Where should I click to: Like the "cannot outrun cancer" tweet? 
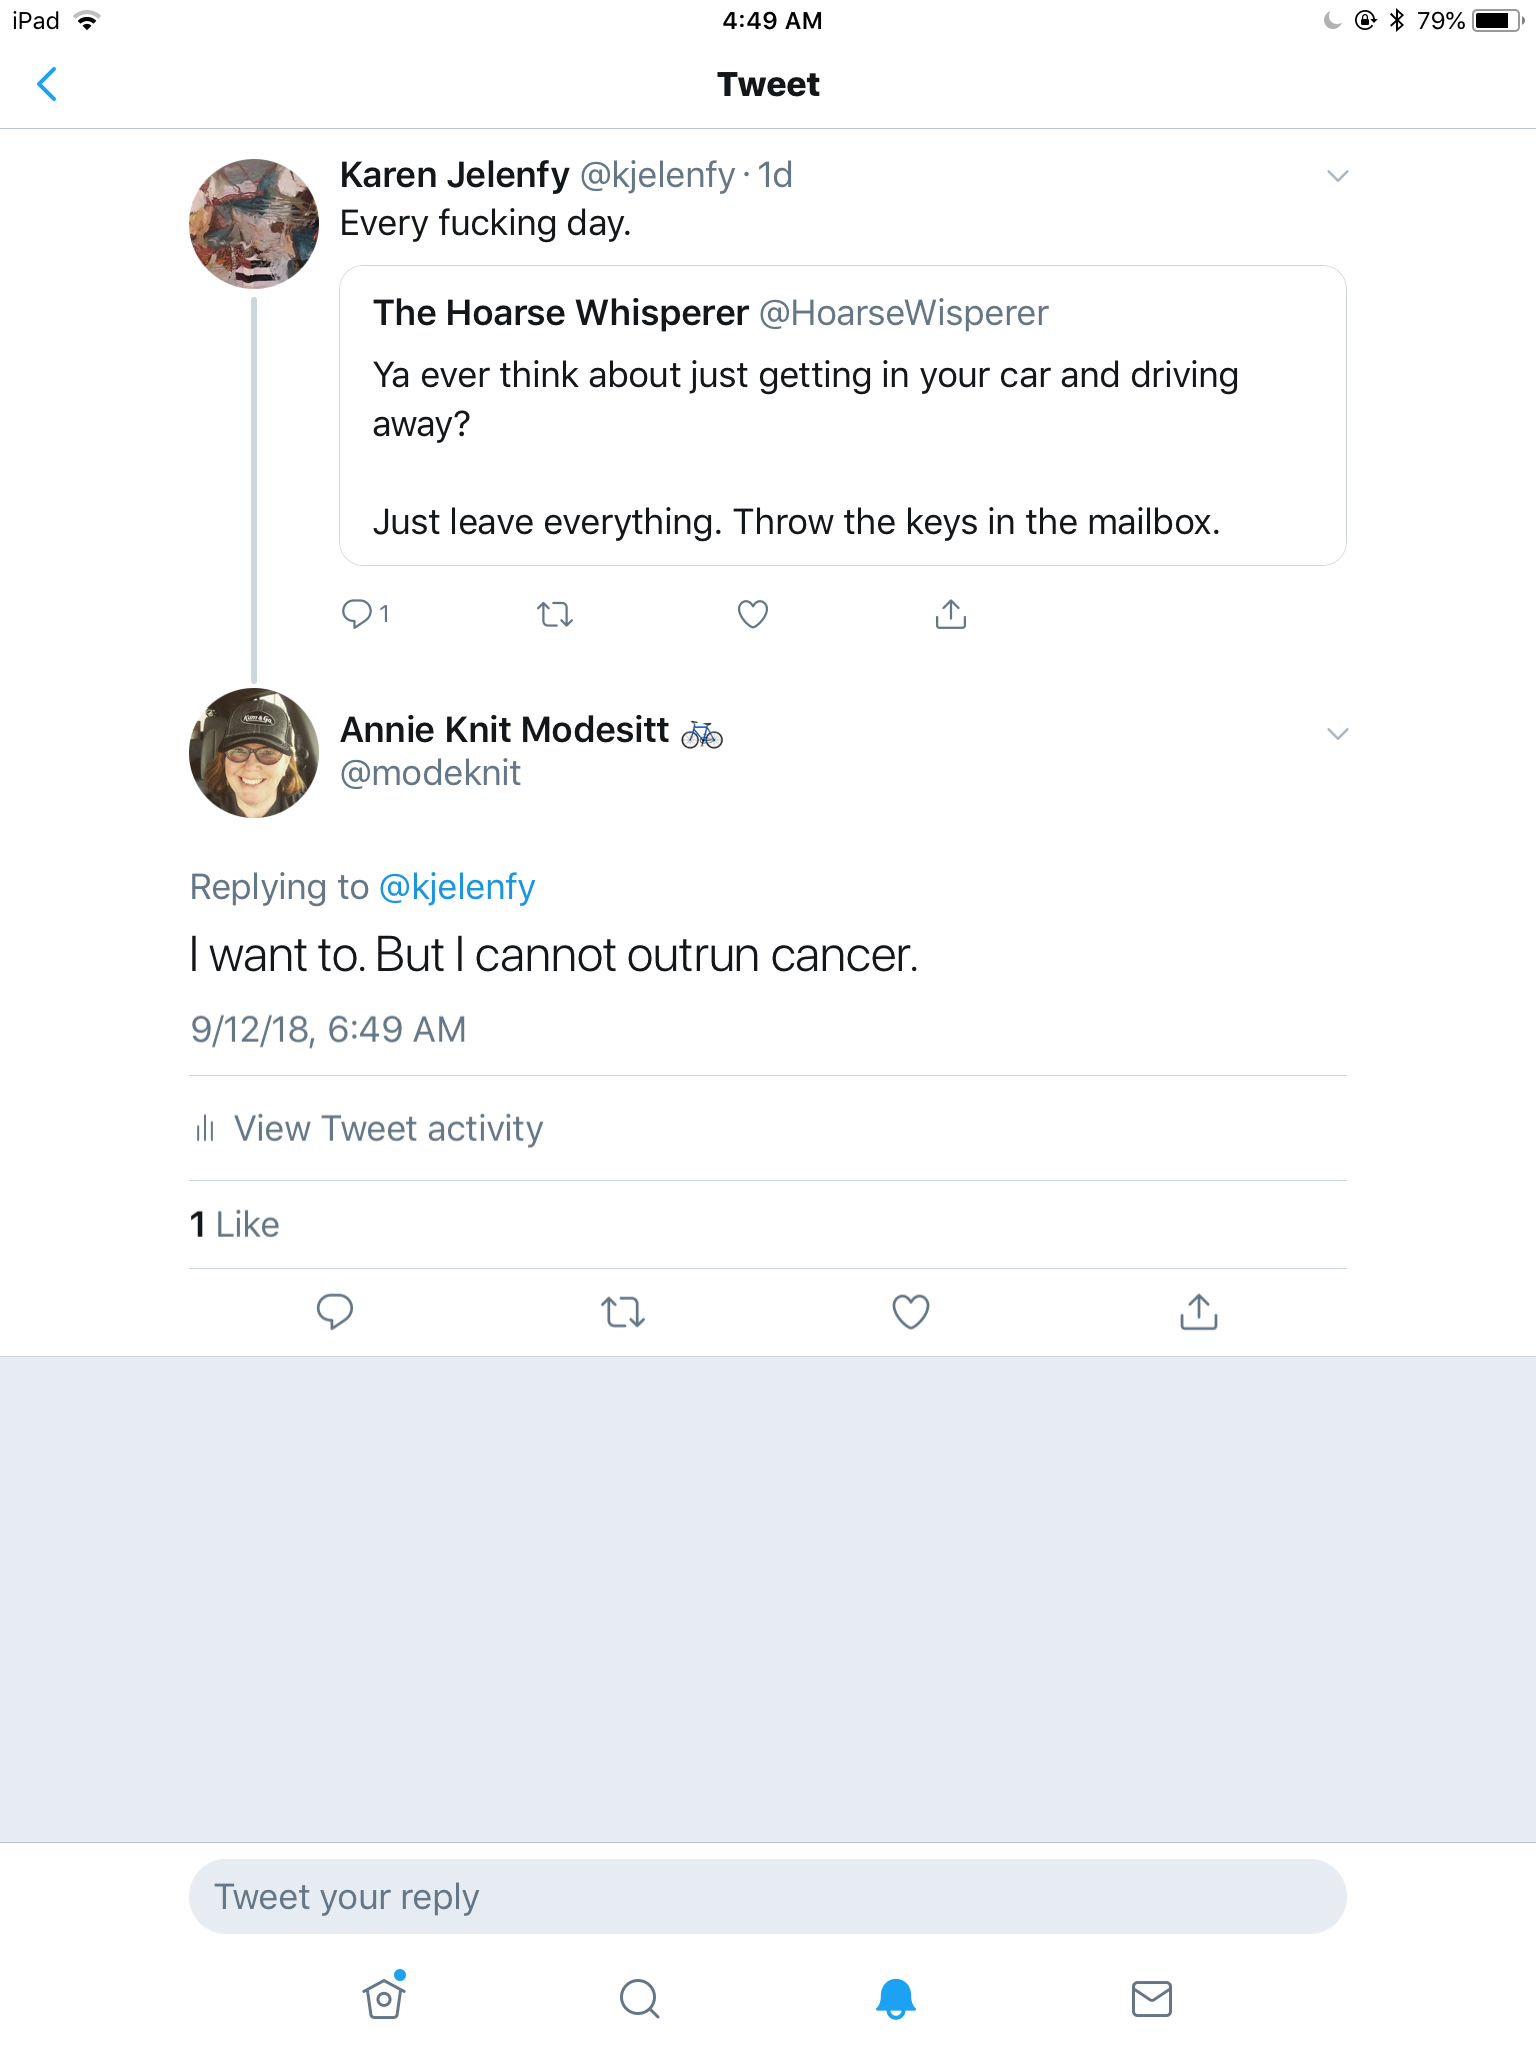[x=911, y=1311]
